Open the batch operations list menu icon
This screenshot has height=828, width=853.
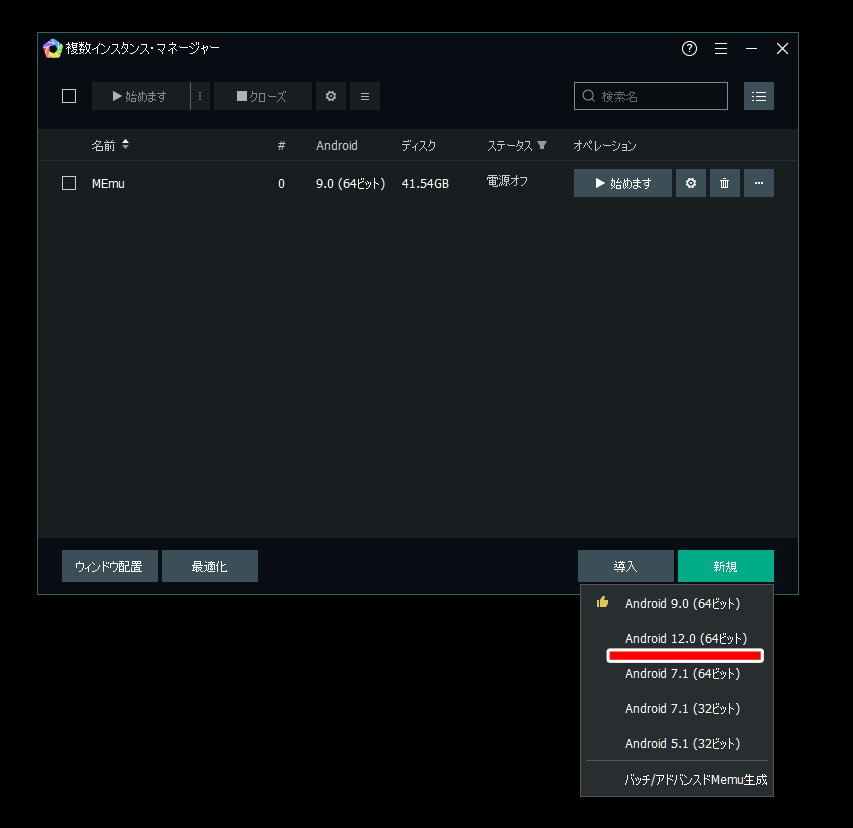(365, 96)
